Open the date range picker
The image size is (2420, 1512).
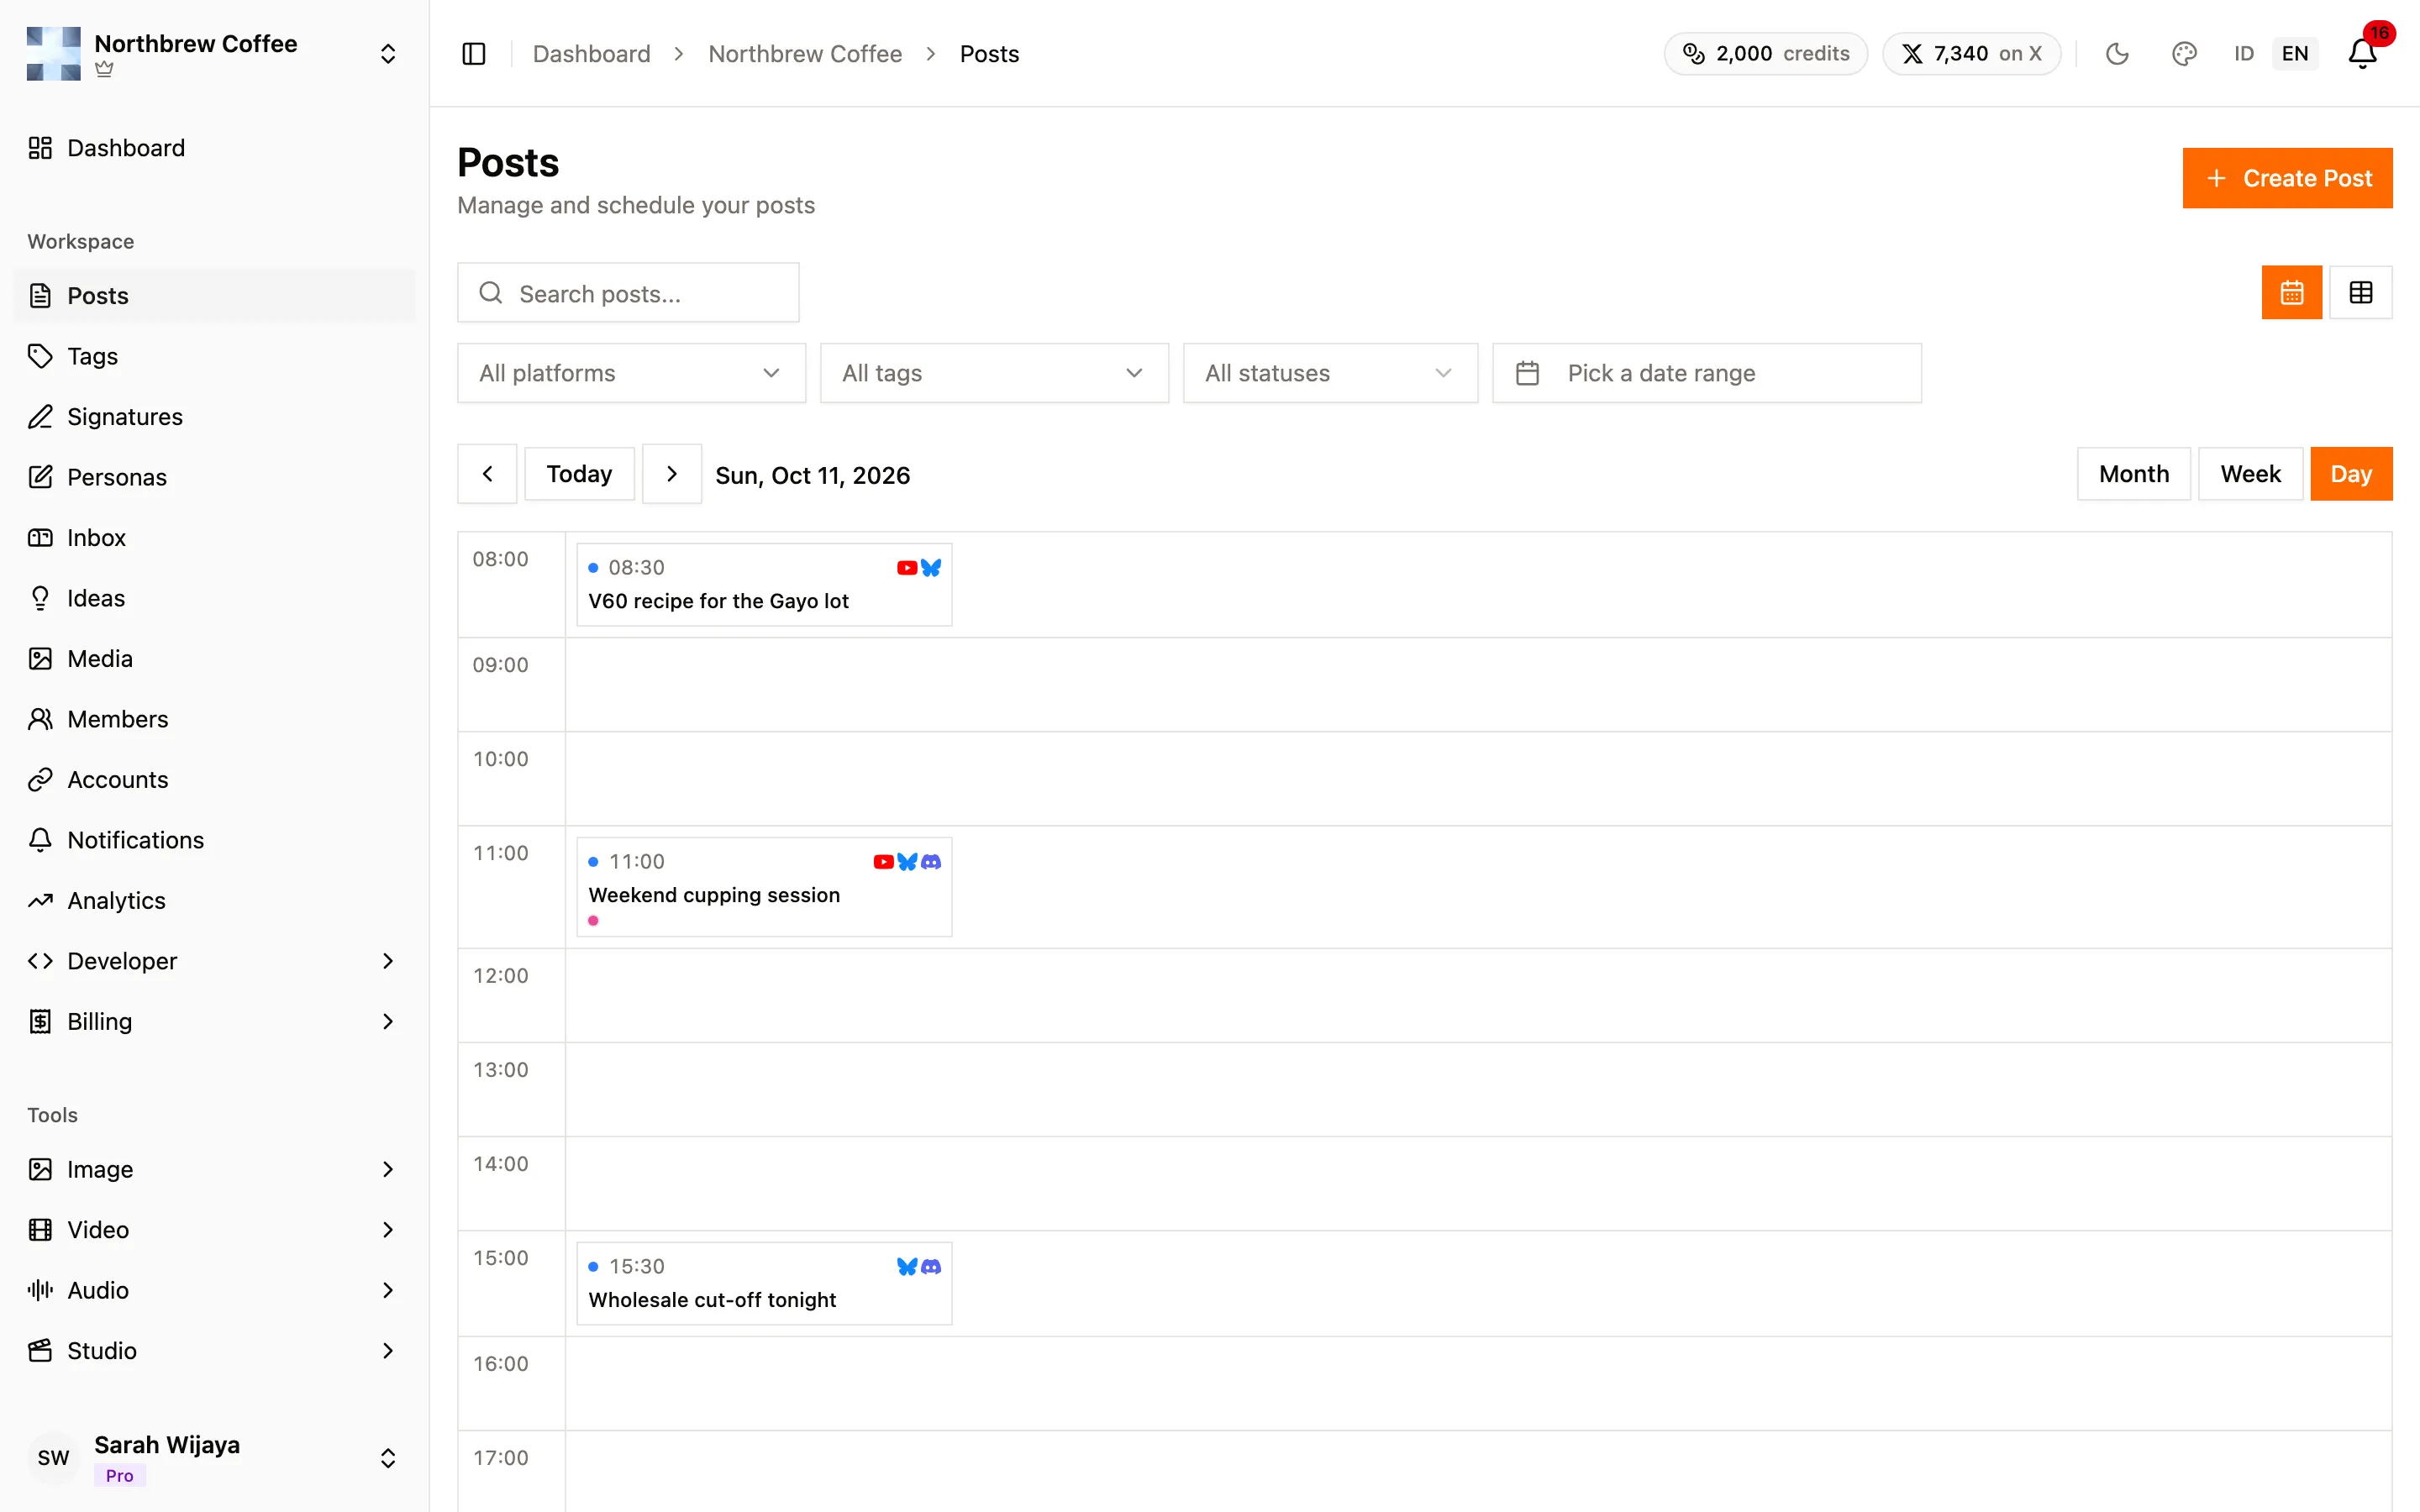click(x=1706, y=373)
